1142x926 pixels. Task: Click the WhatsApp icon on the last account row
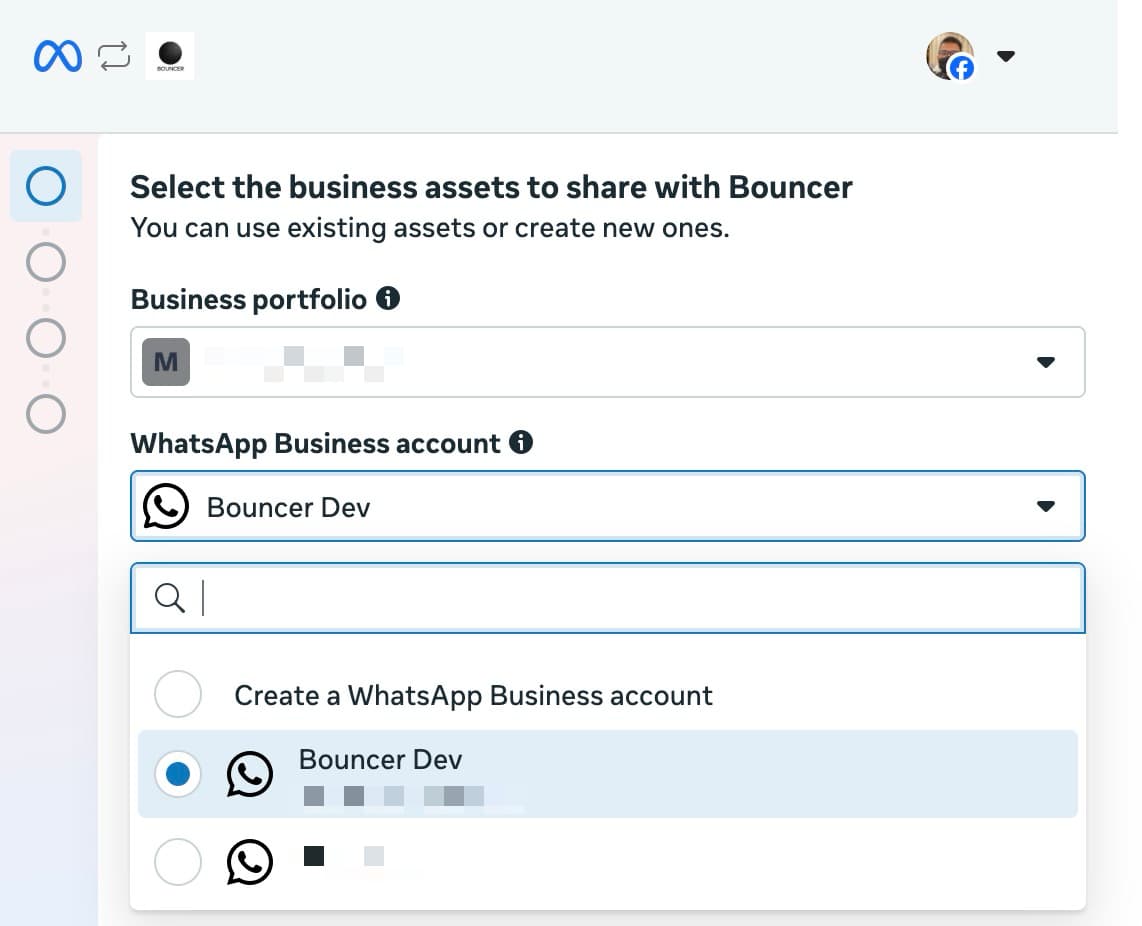(249, 861)
